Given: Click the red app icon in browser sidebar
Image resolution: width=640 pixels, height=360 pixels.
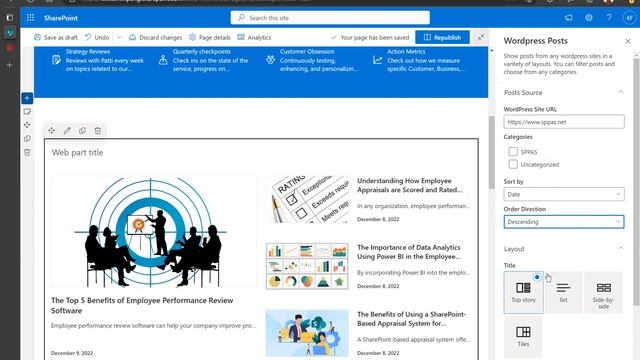Looking at the screenshot, I should pos(10,48).
